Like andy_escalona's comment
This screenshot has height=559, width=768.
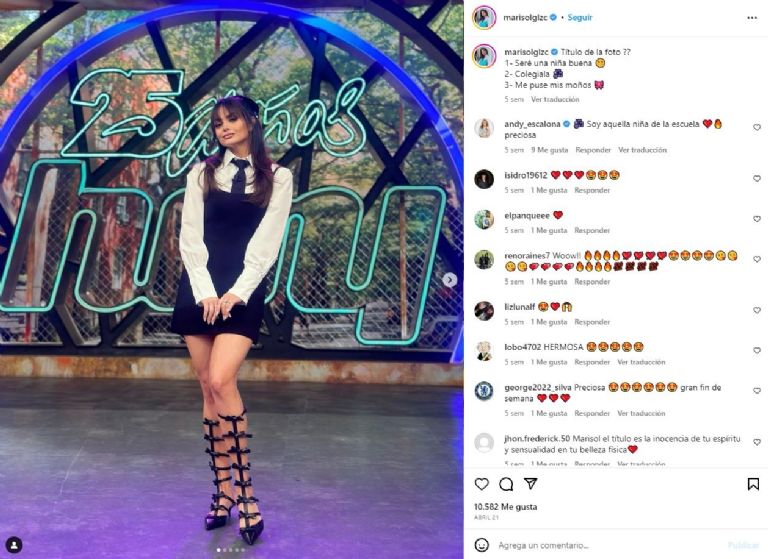pos(757,127)
